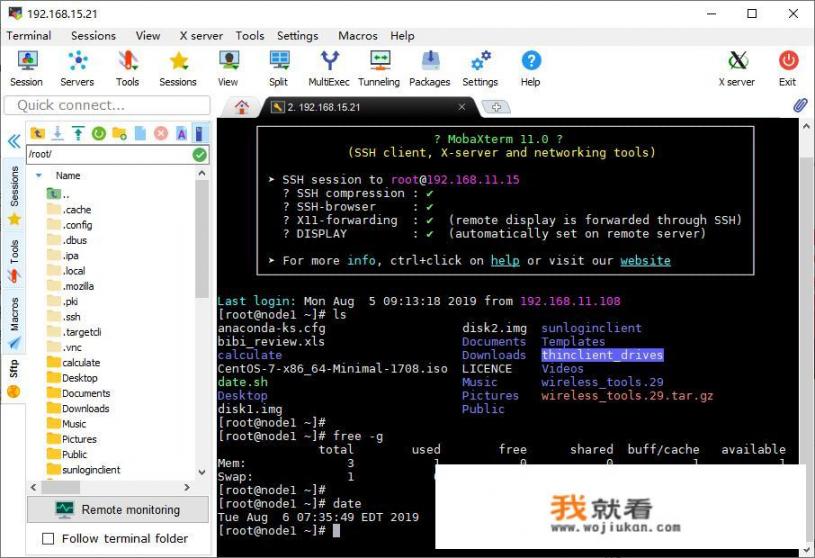The height and width of the screenshot is (558, 815).
Task: Refresh the SFTP folder with green icon
Action: (x=99, y=134)
